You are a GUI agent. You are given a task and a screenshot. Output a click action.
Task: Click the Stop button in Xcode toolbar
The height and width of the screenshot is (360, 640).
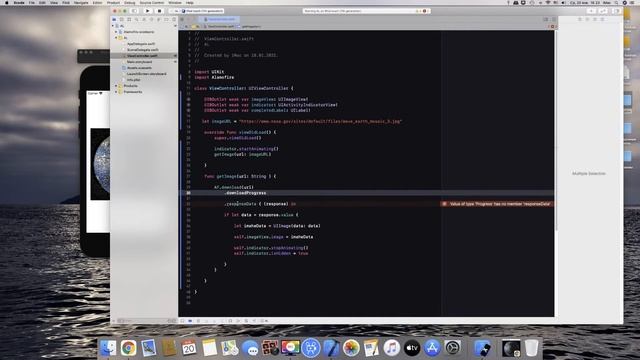(159, 11)
